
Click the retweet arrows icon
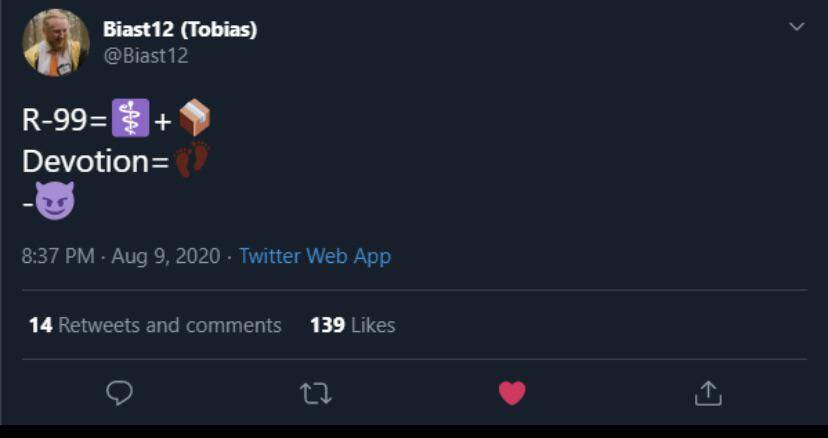pyautogui.click(x=315, y=393)
